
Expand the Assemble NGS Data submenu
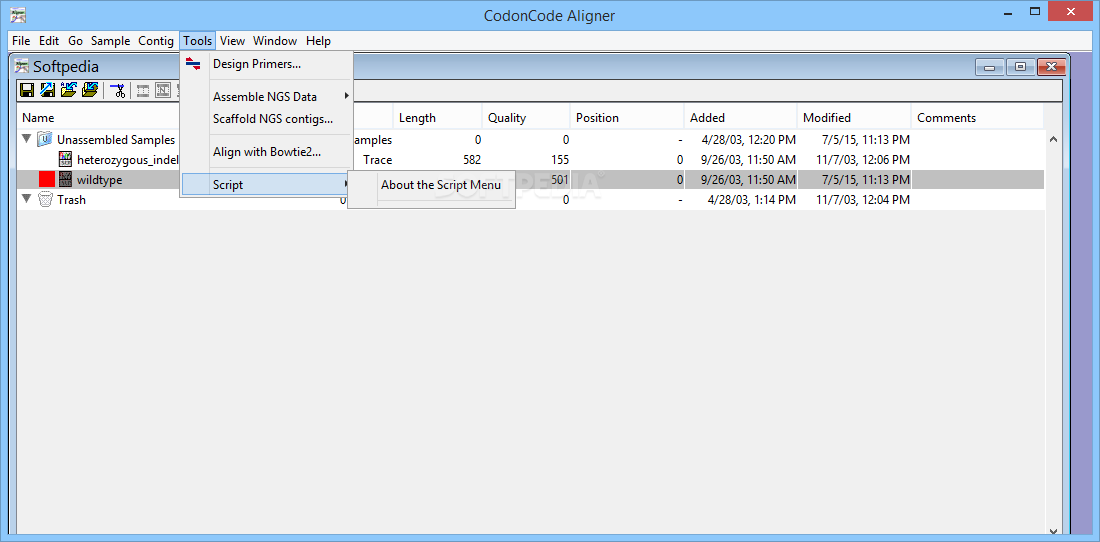(267, 97)
